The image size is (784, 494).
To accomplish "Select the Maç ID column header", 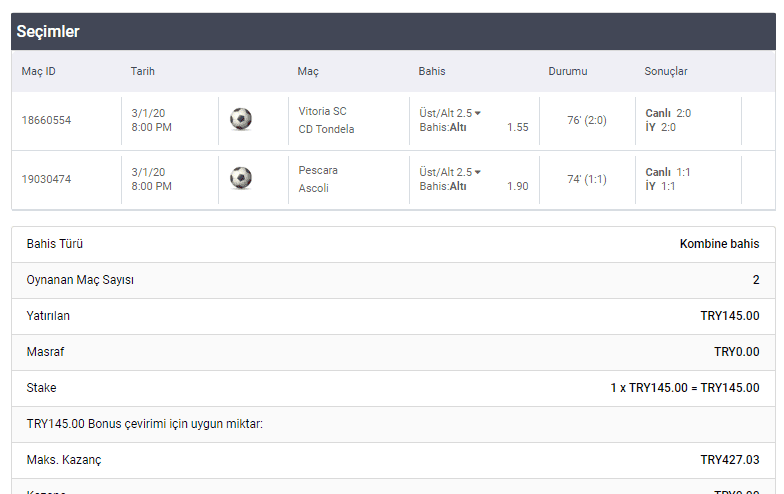I will tap(38, 71).
